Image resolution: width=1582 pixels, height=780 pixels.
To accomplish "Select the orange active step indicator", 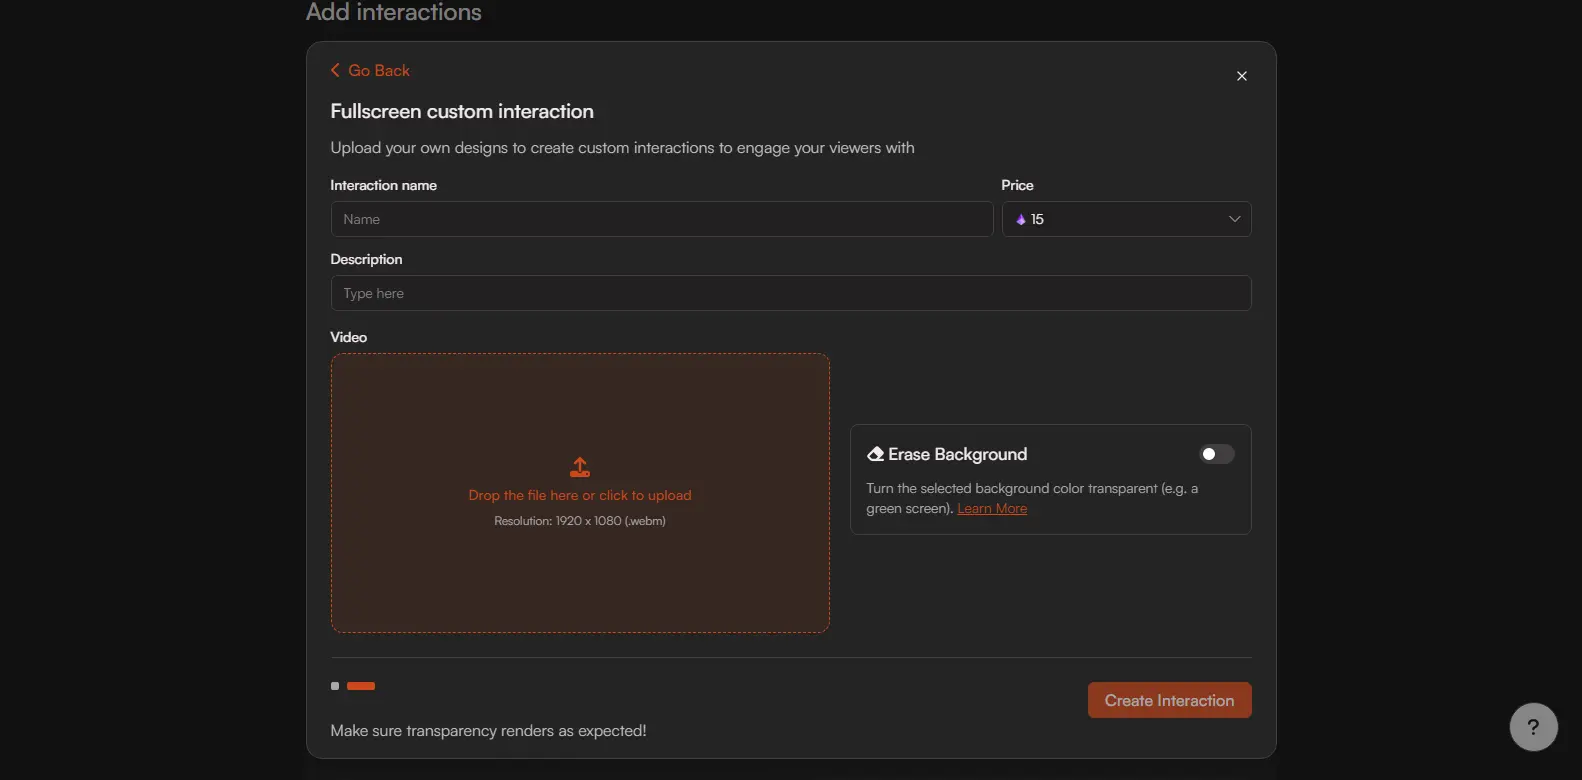I will click(361, 686).
